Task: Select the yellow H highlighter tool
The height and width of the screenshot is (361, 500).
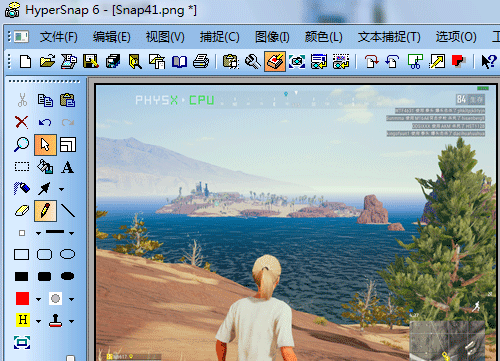Action: [23, 320]
